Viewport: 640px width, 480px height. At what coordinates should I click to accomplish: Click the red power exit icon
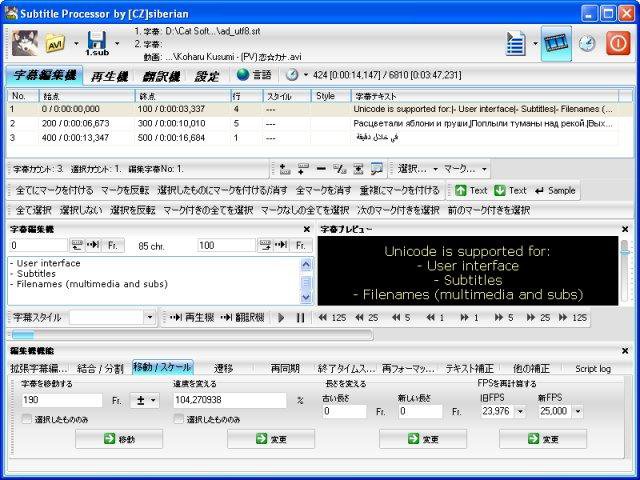point(618,43)
